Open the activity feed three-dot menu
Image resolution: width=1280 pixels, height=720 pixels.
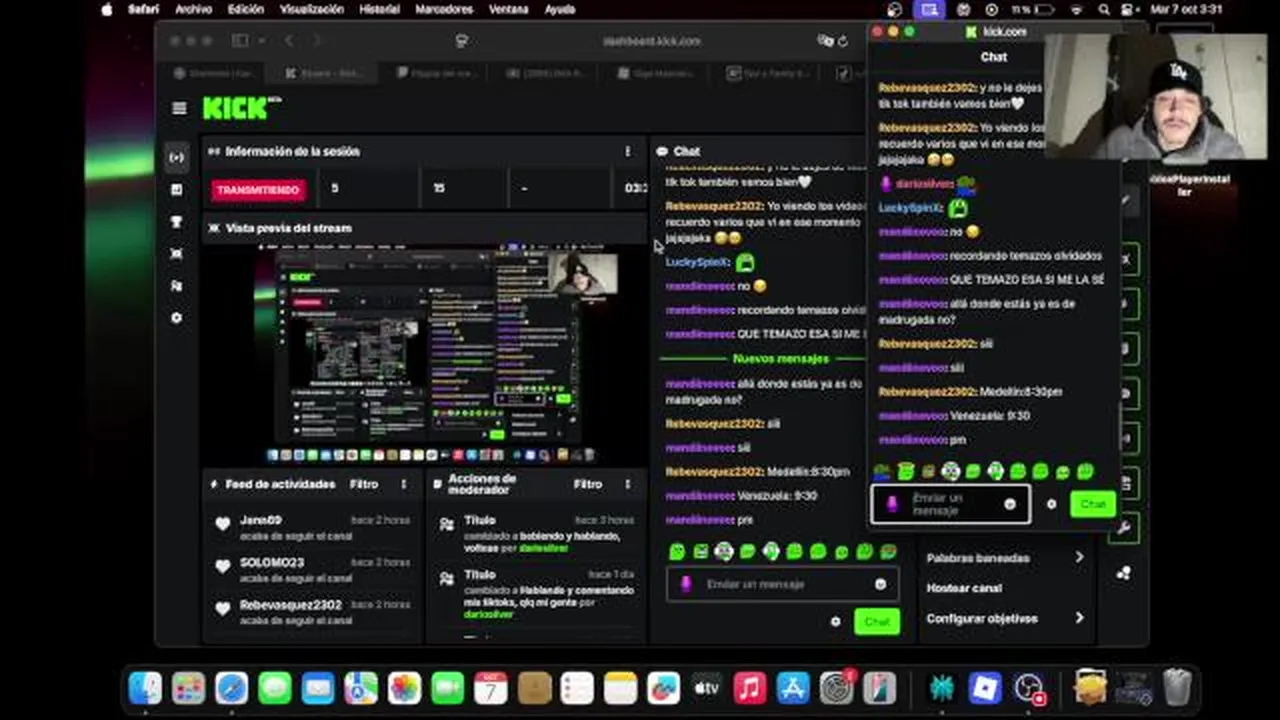(x=404, y=484)
